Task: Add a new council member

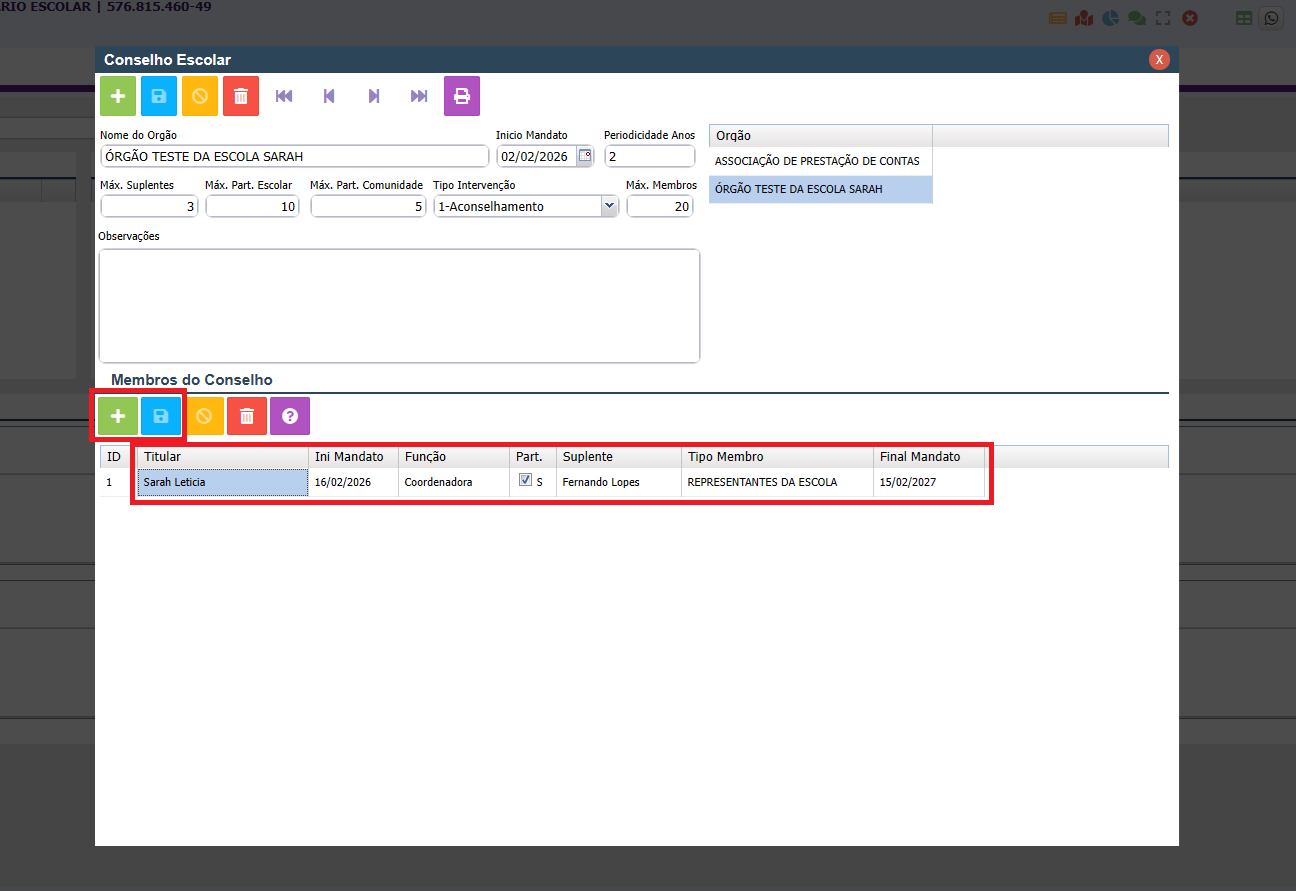Action: [x=118, y=416]
